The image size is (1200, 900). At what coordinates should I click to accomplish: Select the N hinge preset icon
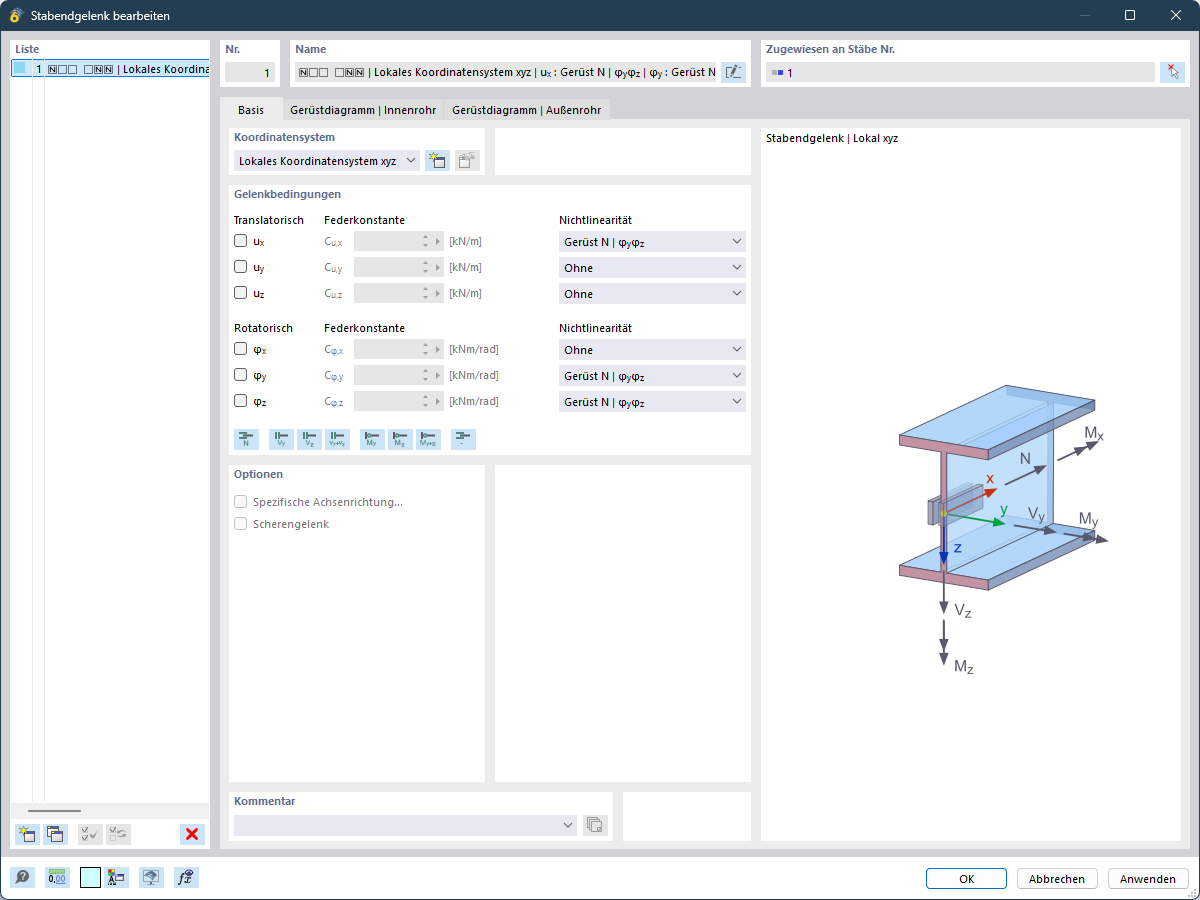point(246,438)
